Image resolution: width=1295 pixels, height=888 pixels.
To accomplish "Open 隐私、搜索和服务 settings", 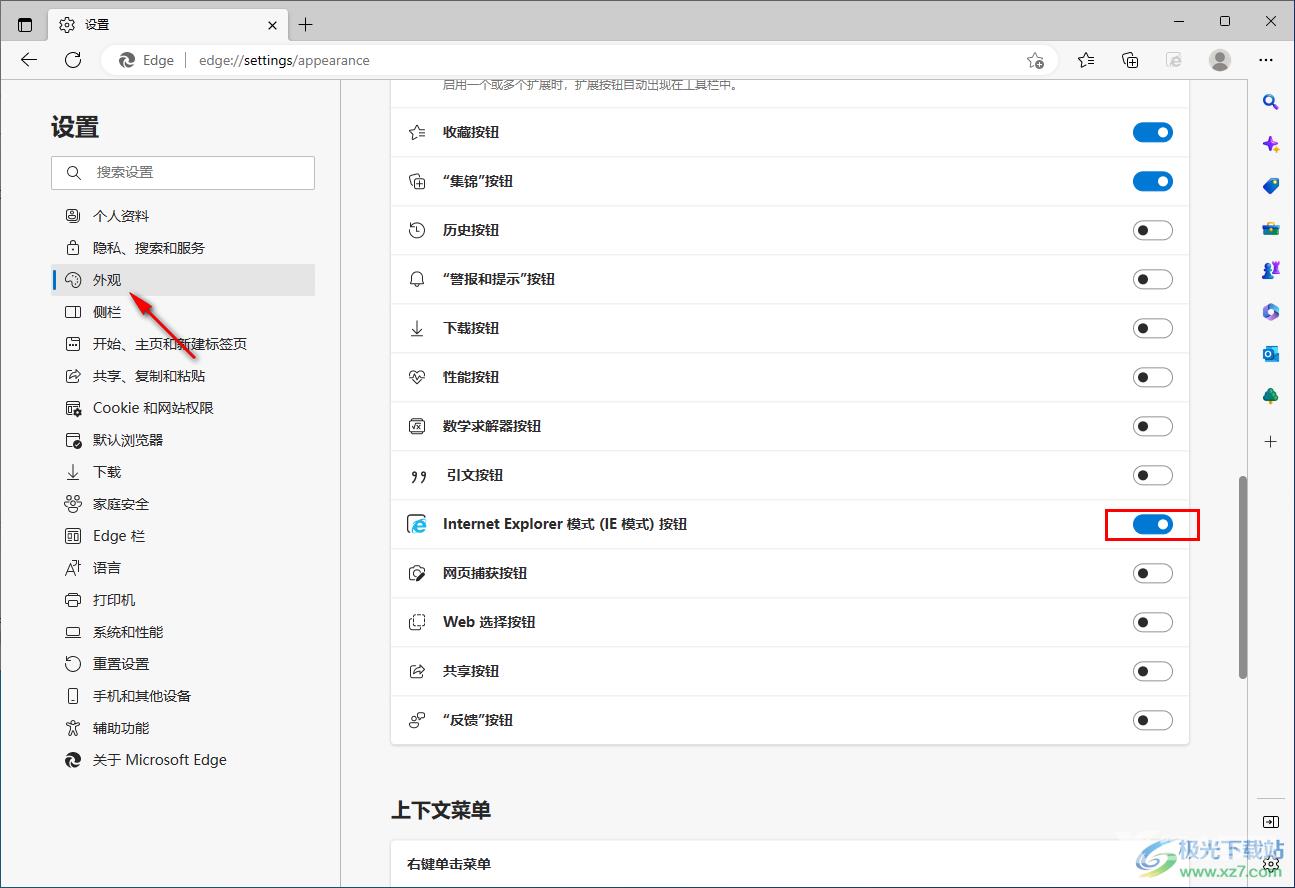I will point(183,248).
